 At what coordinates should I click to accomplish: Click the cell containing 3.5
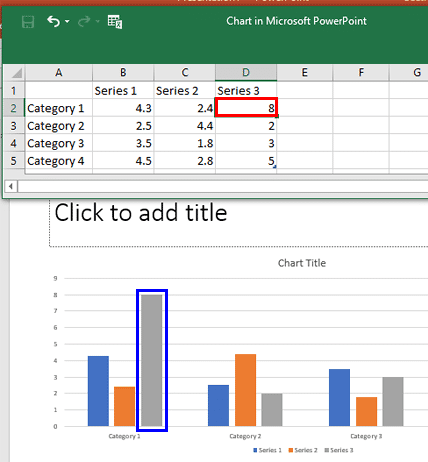pyautogui.click(x=123, y=143)
